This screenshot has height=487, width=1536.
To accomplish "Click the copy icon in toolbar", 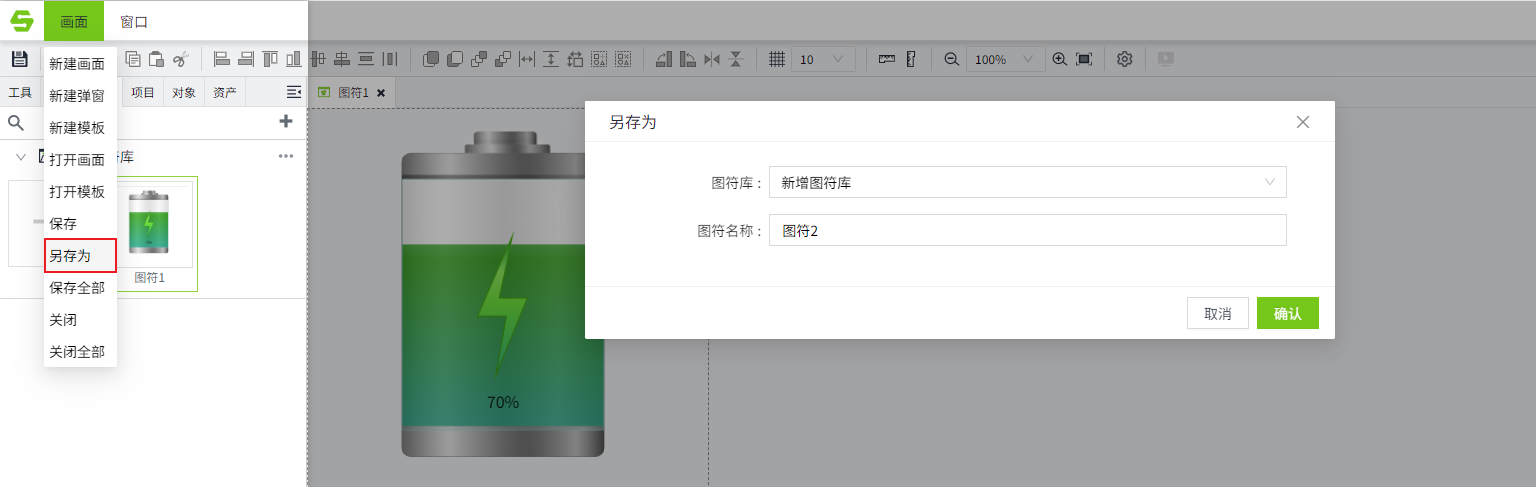I will click(x=133, y=59).
